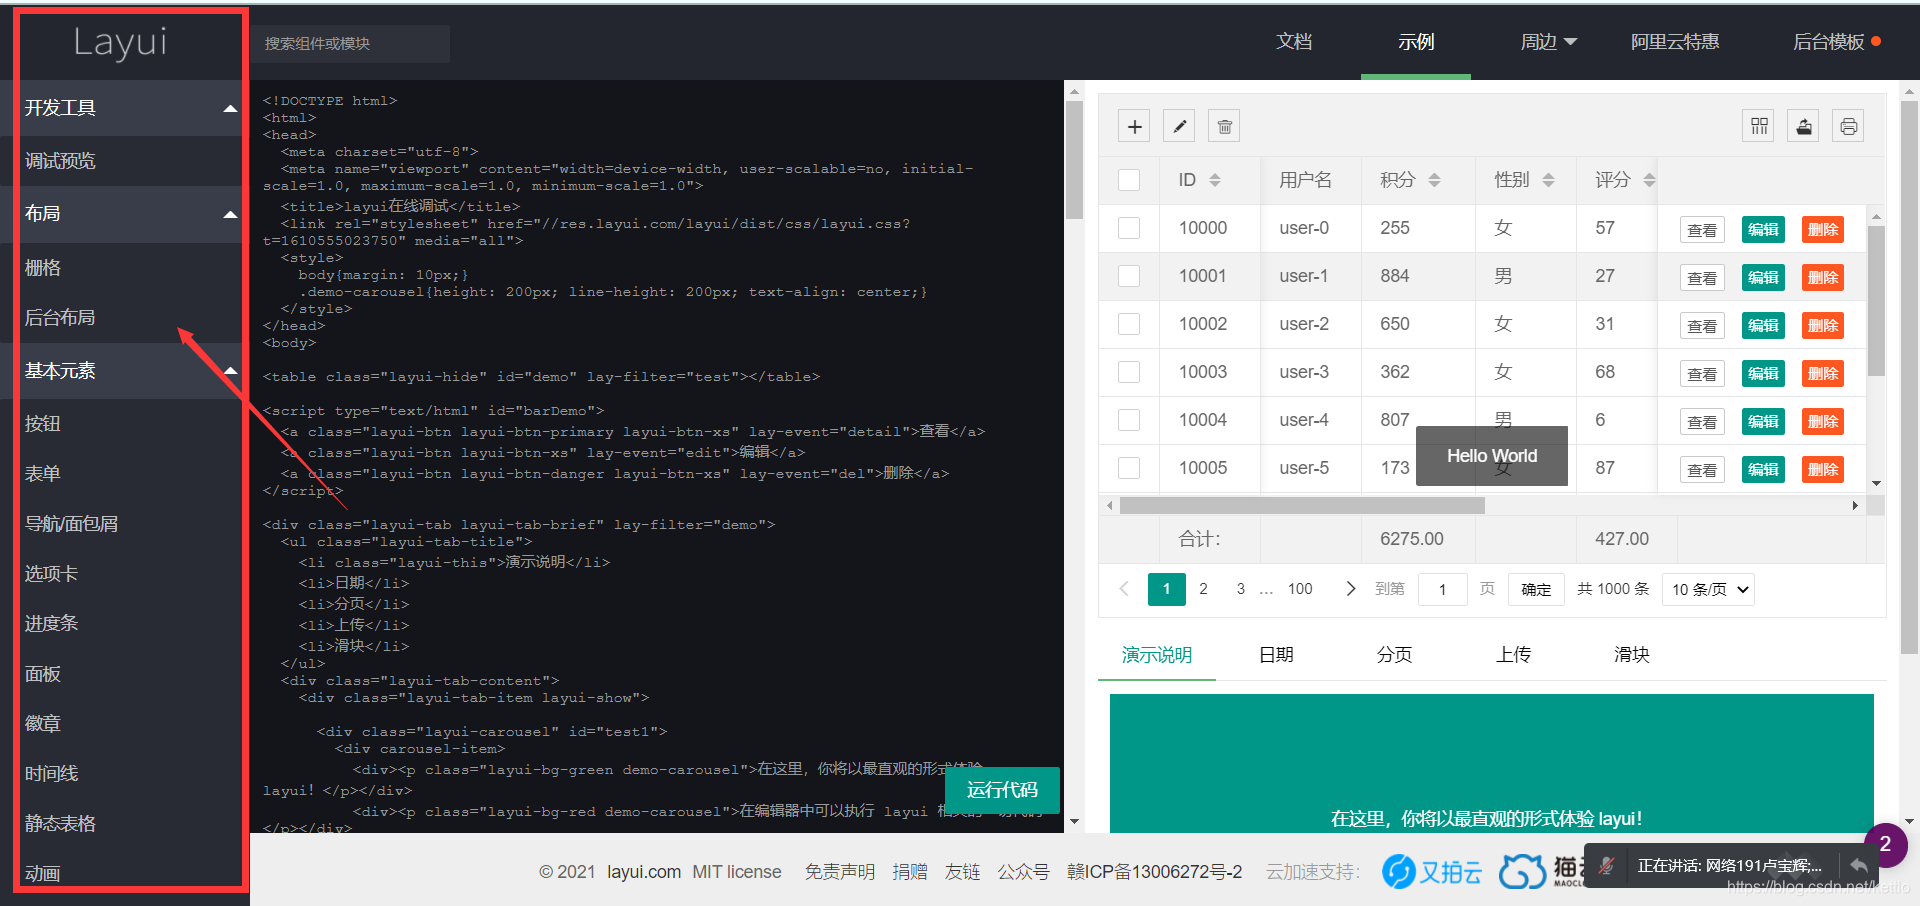
Task: Click the table export icon
Action: click(1804, 126)
